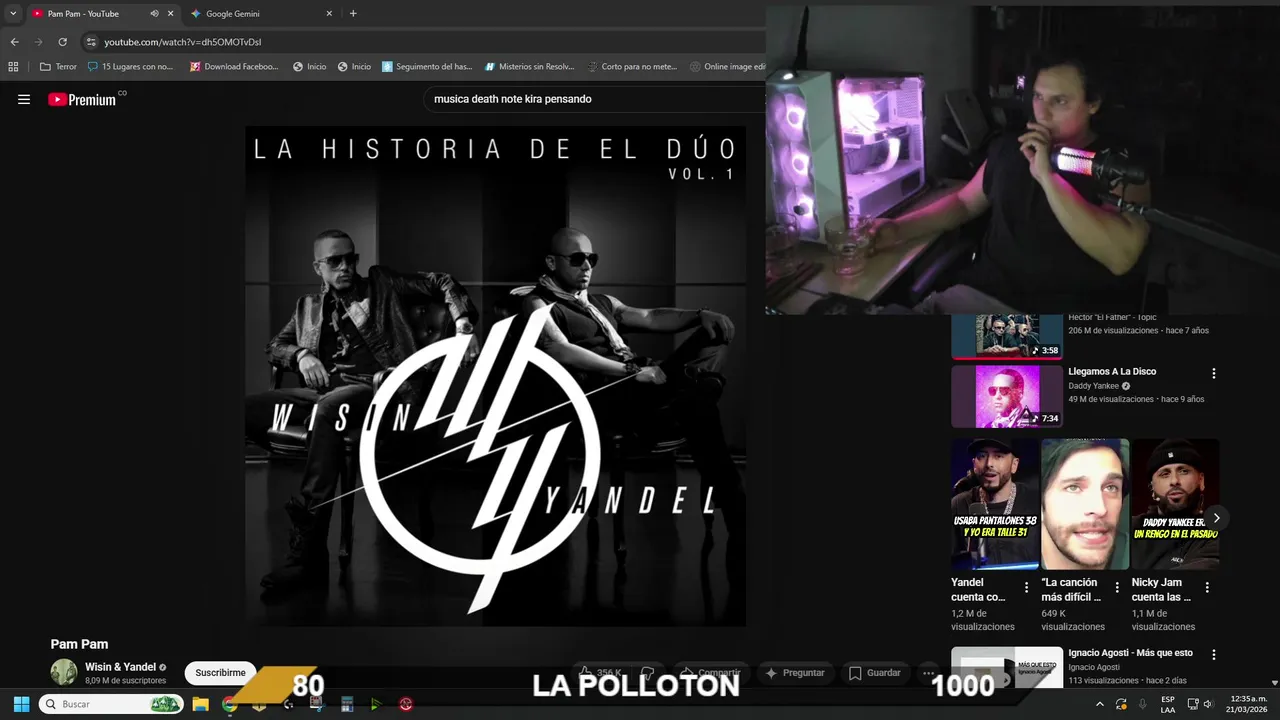This screenshot has height=720, width=1280.
Task: Open the network tray icon
Action: coord(1192,704)
